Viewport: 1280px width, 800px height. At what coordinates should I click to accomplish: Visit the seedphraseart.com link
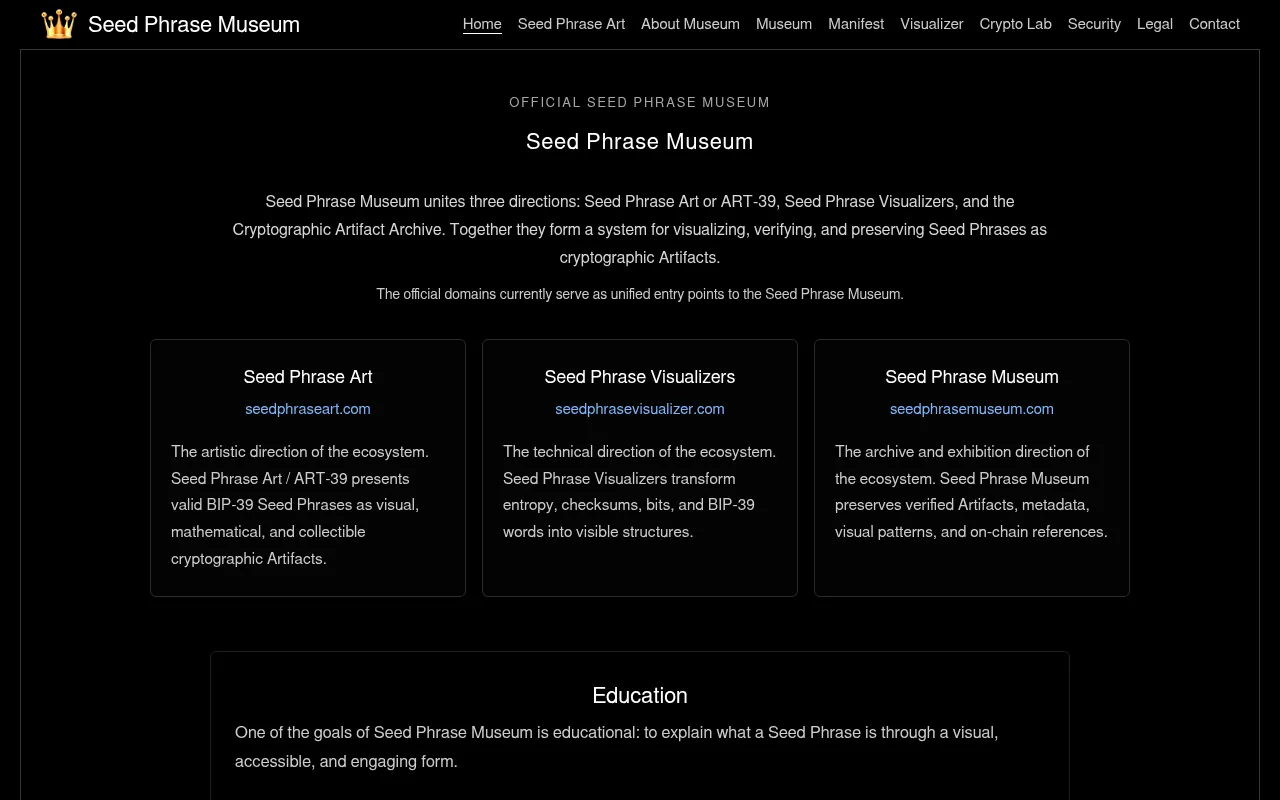(x=308, y=409)
